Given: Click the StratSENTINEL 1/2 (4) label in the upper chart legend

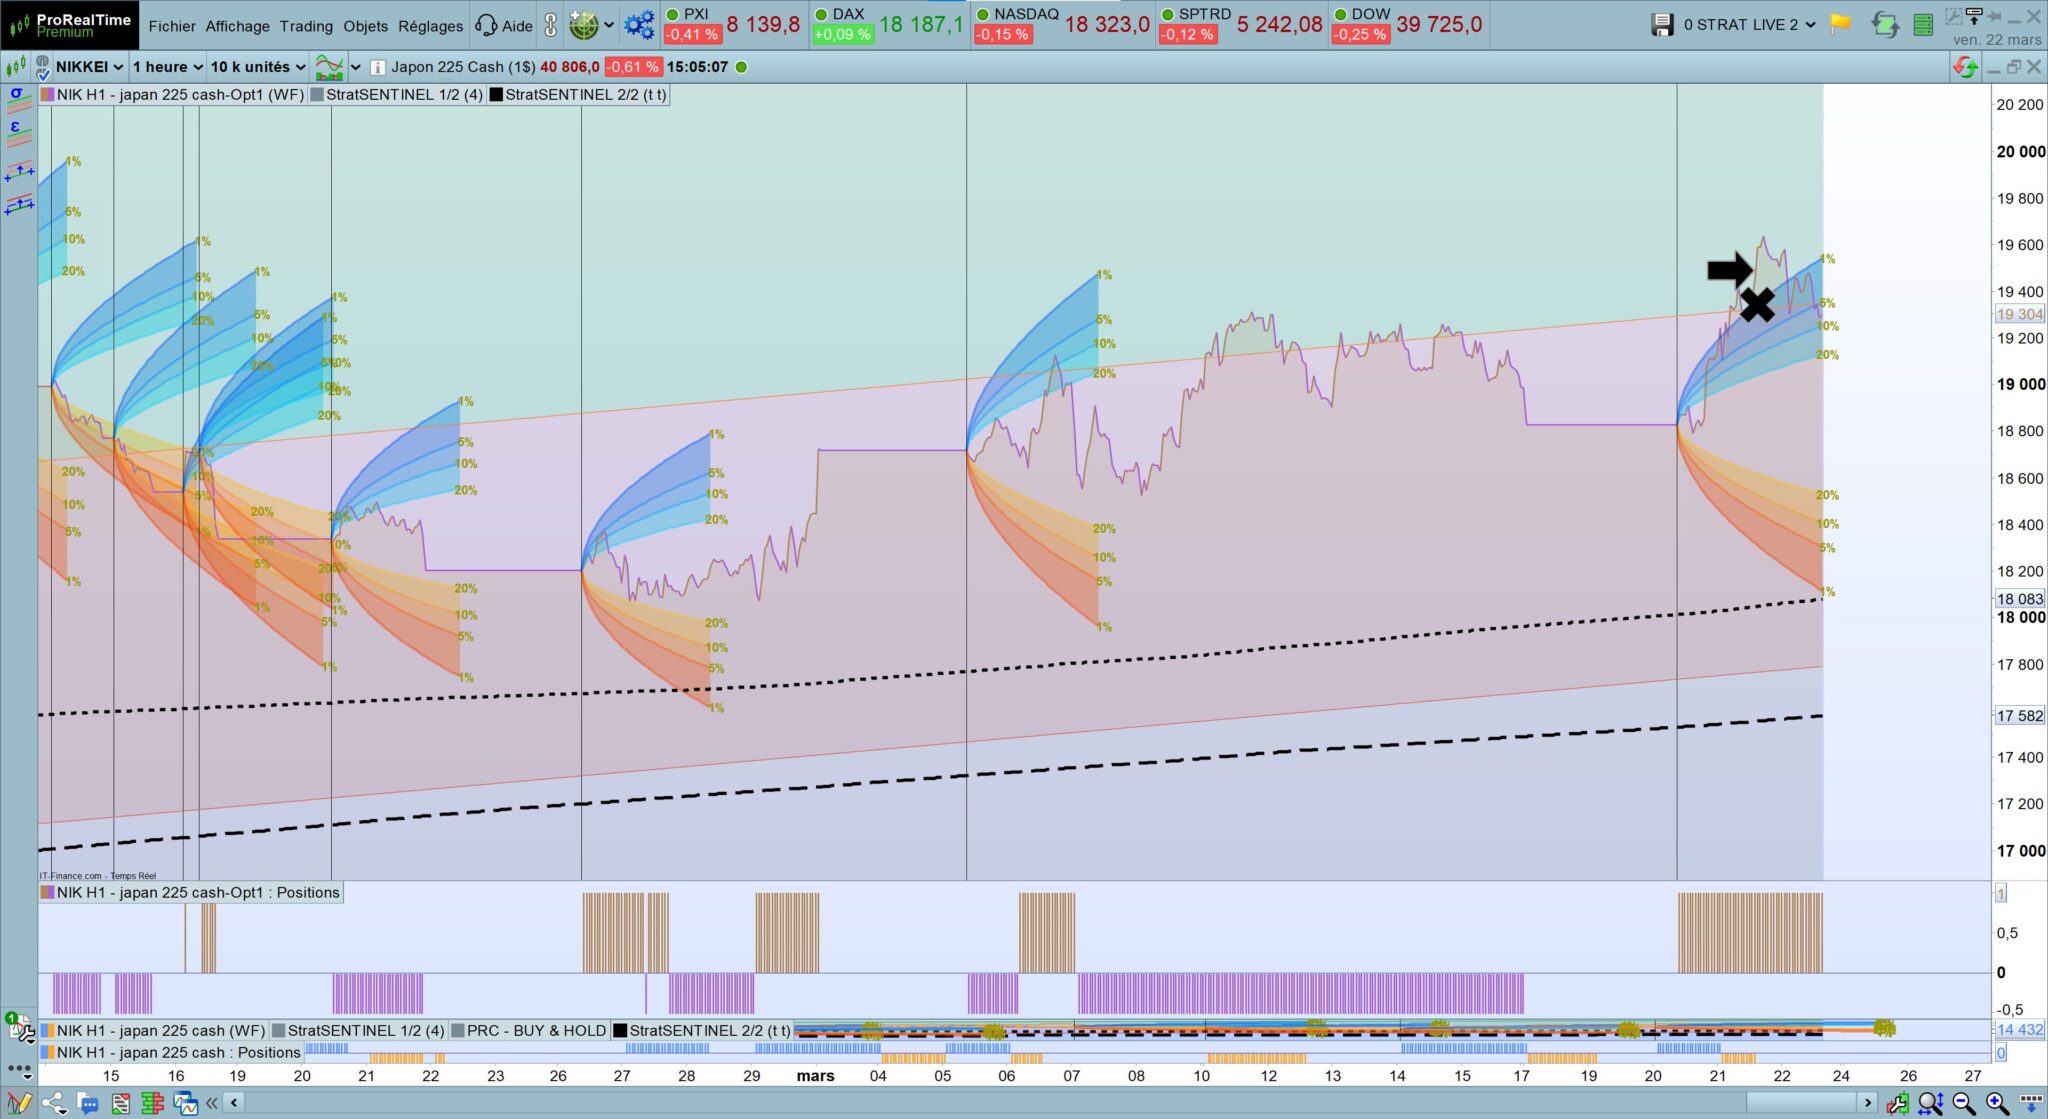Looking at the screenshot, I should coord(404,95).
